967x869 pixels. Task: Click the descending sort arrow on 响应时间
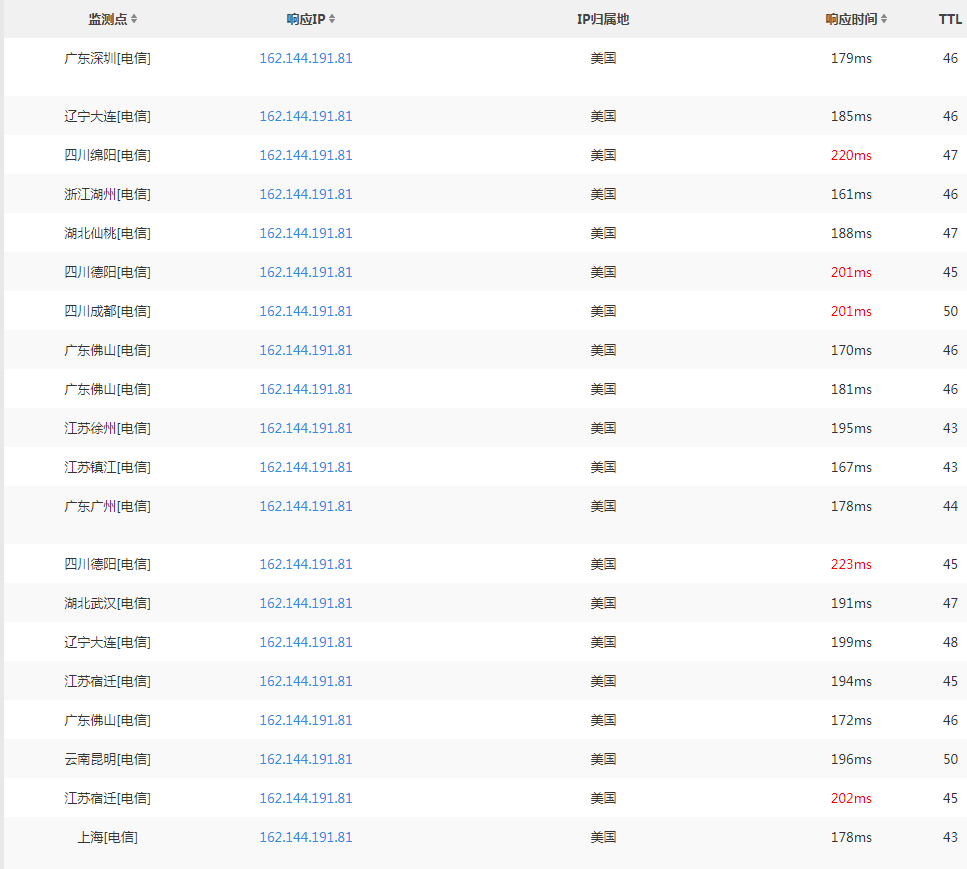(x=884, y=21)
